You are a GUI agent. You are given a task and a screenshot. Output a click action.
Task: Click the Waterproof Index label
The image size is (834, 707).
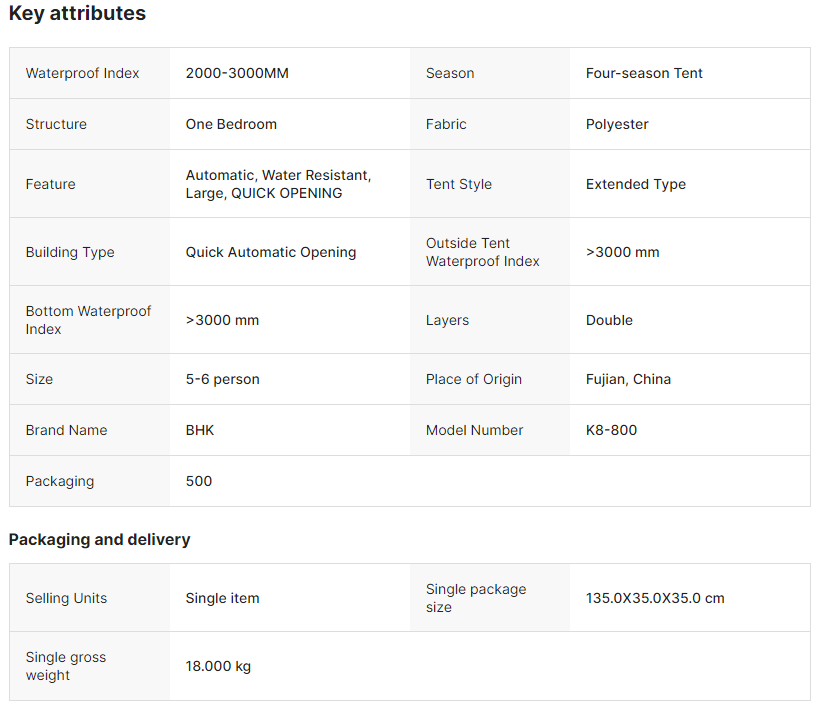pyautogui.click(x=82, y=73)
